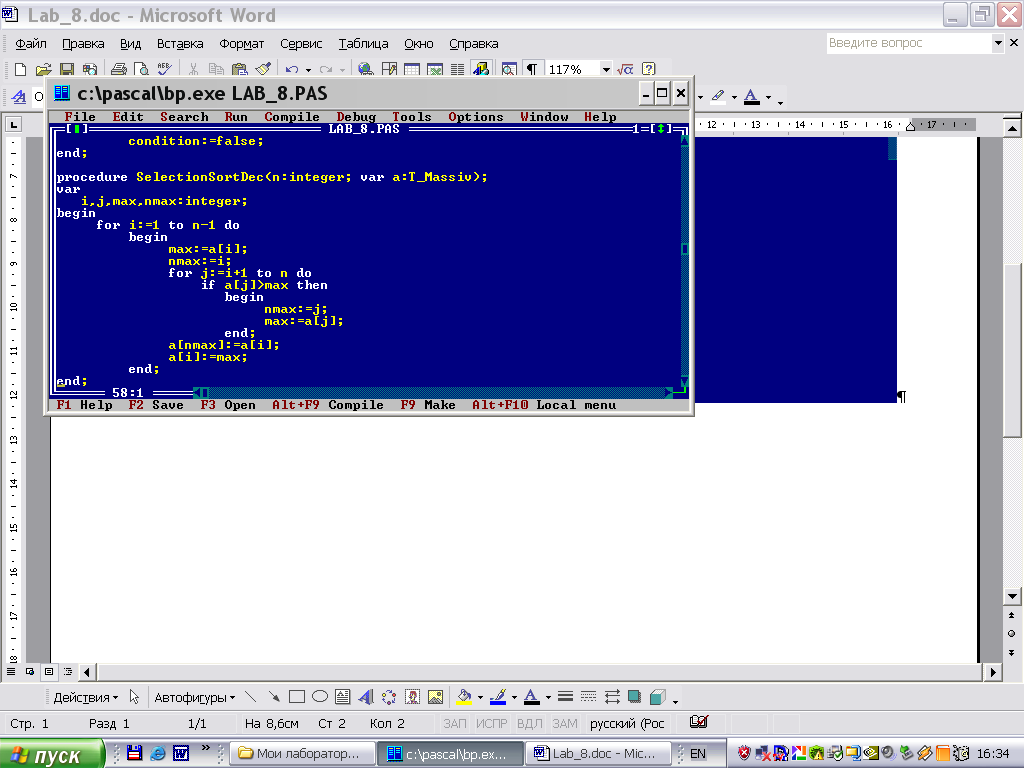The image size is (1024, 768).
Task: Insert a Text Box from drawing toolbar
Action: click(342, 697)
